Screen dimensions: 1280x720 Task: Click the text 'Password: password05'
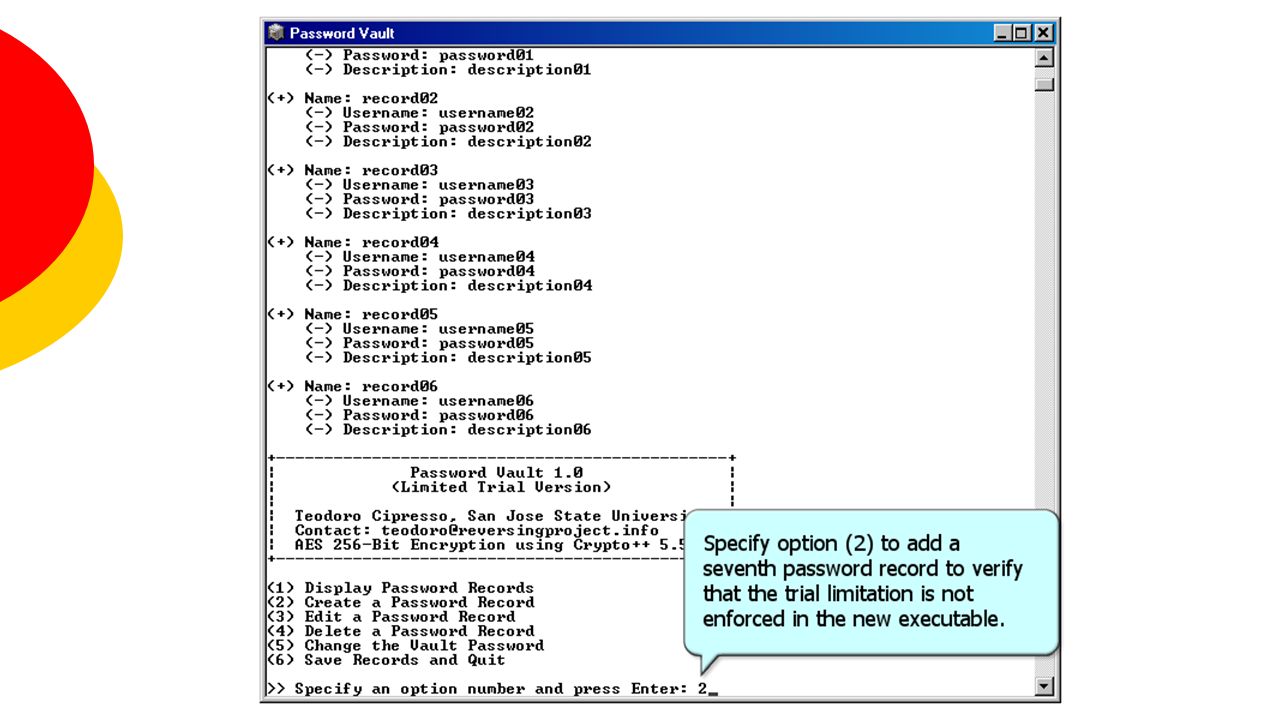(x=438, y=343)
